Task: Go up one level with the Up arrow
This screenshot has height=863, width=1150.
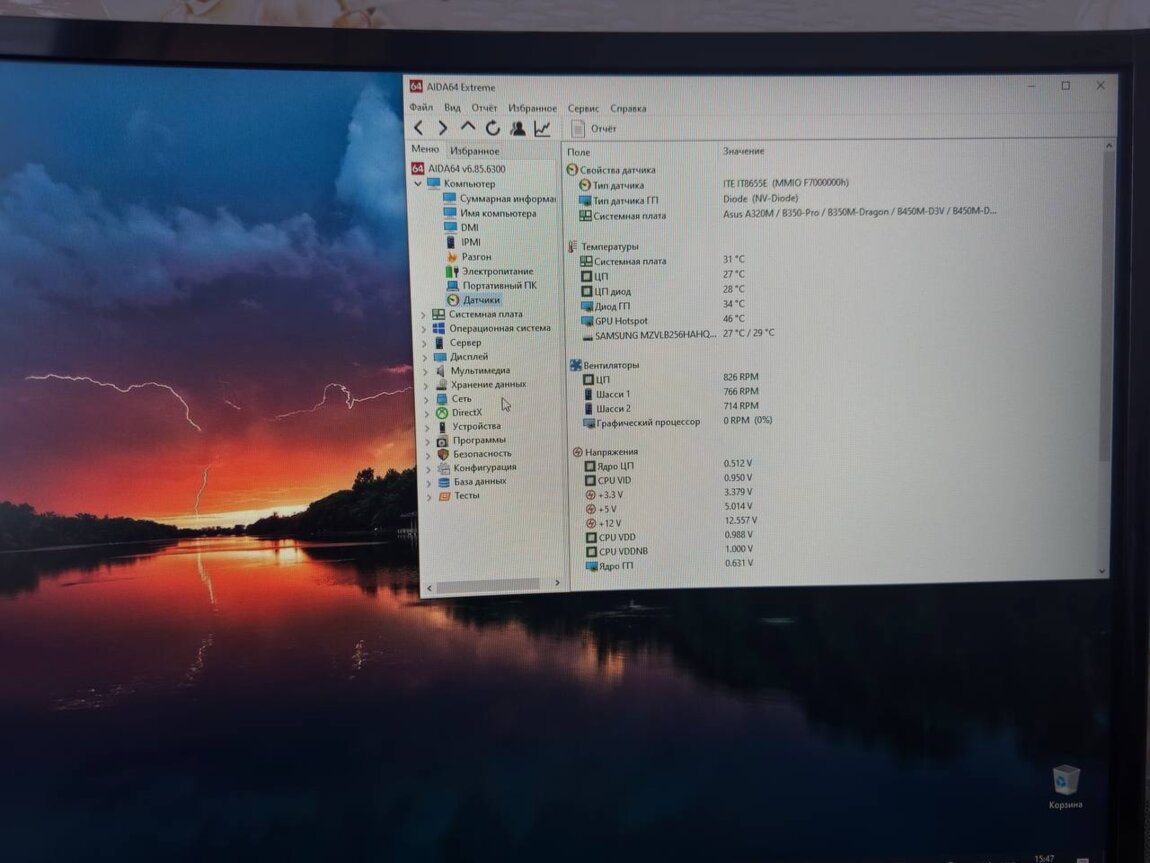Action: (468, 128)
